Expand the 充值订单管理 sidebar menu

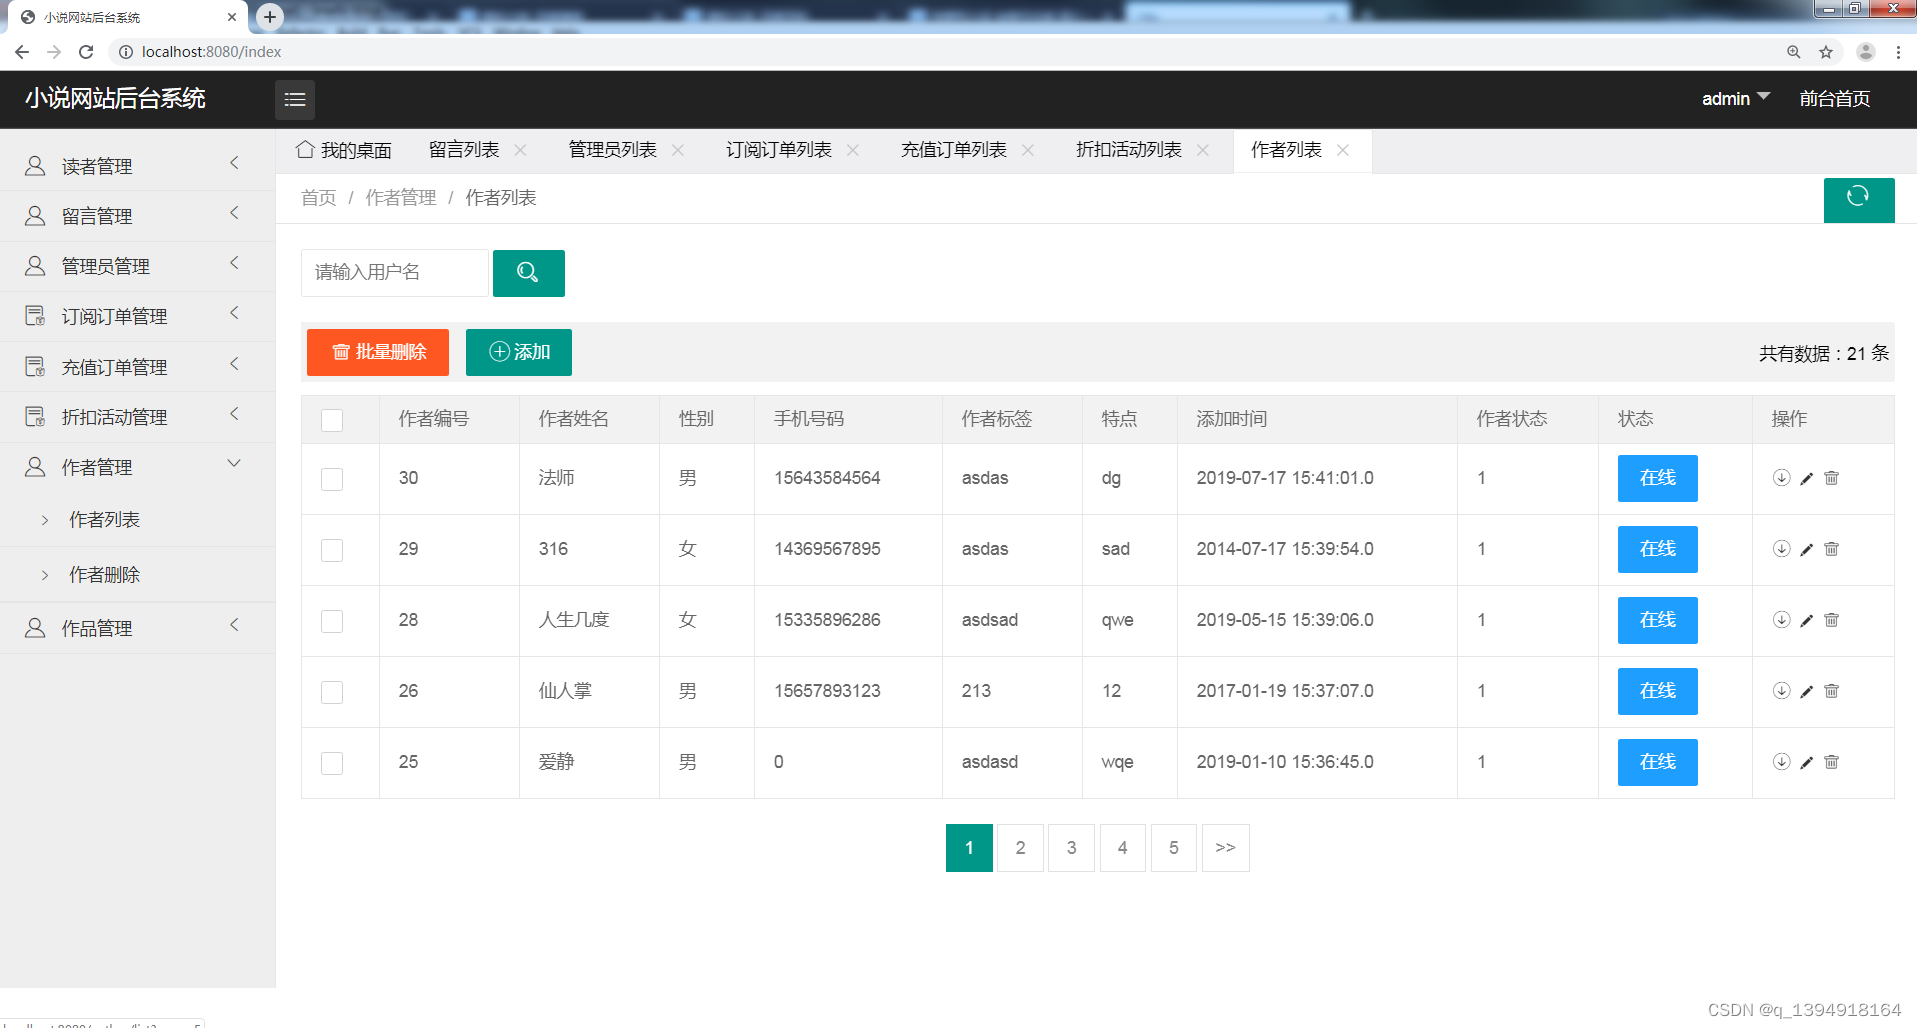click(137, 367)
